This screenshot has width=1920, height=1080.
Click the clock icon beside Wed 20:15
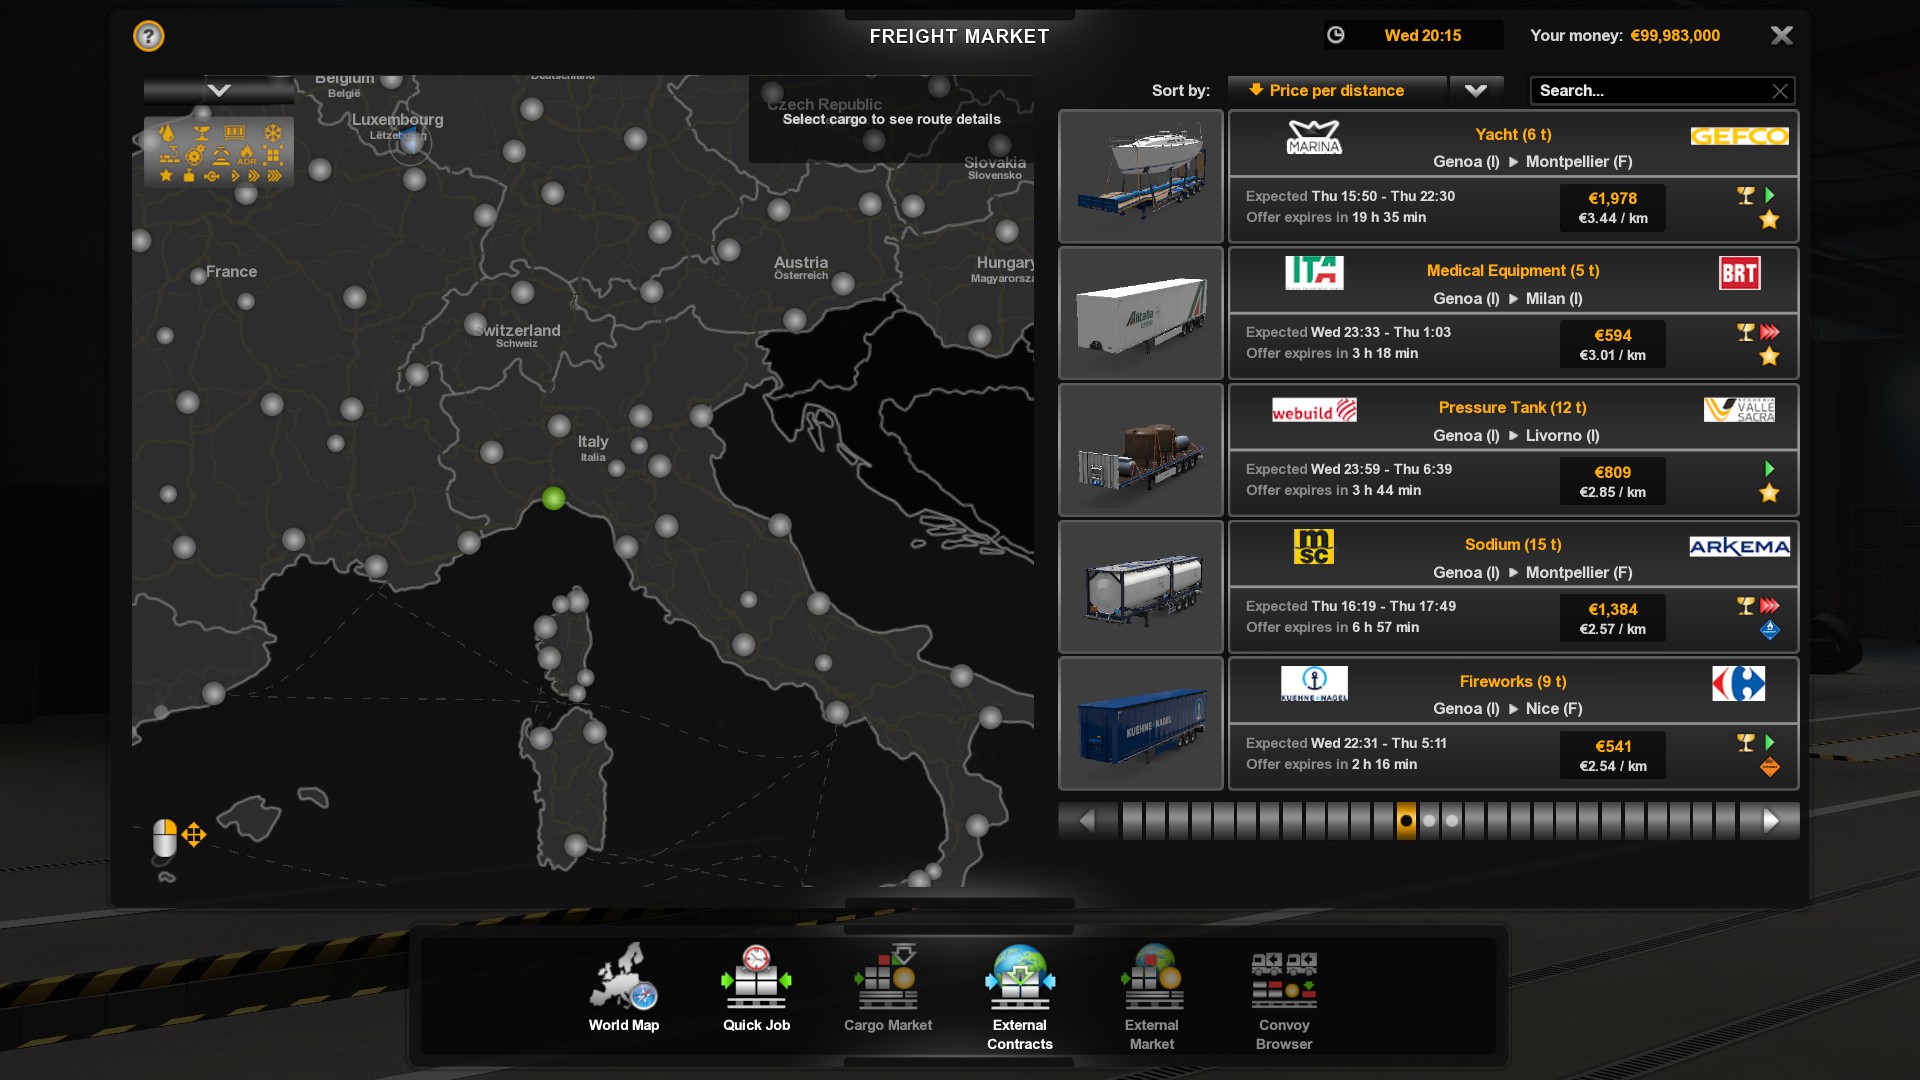point(1335,35)
